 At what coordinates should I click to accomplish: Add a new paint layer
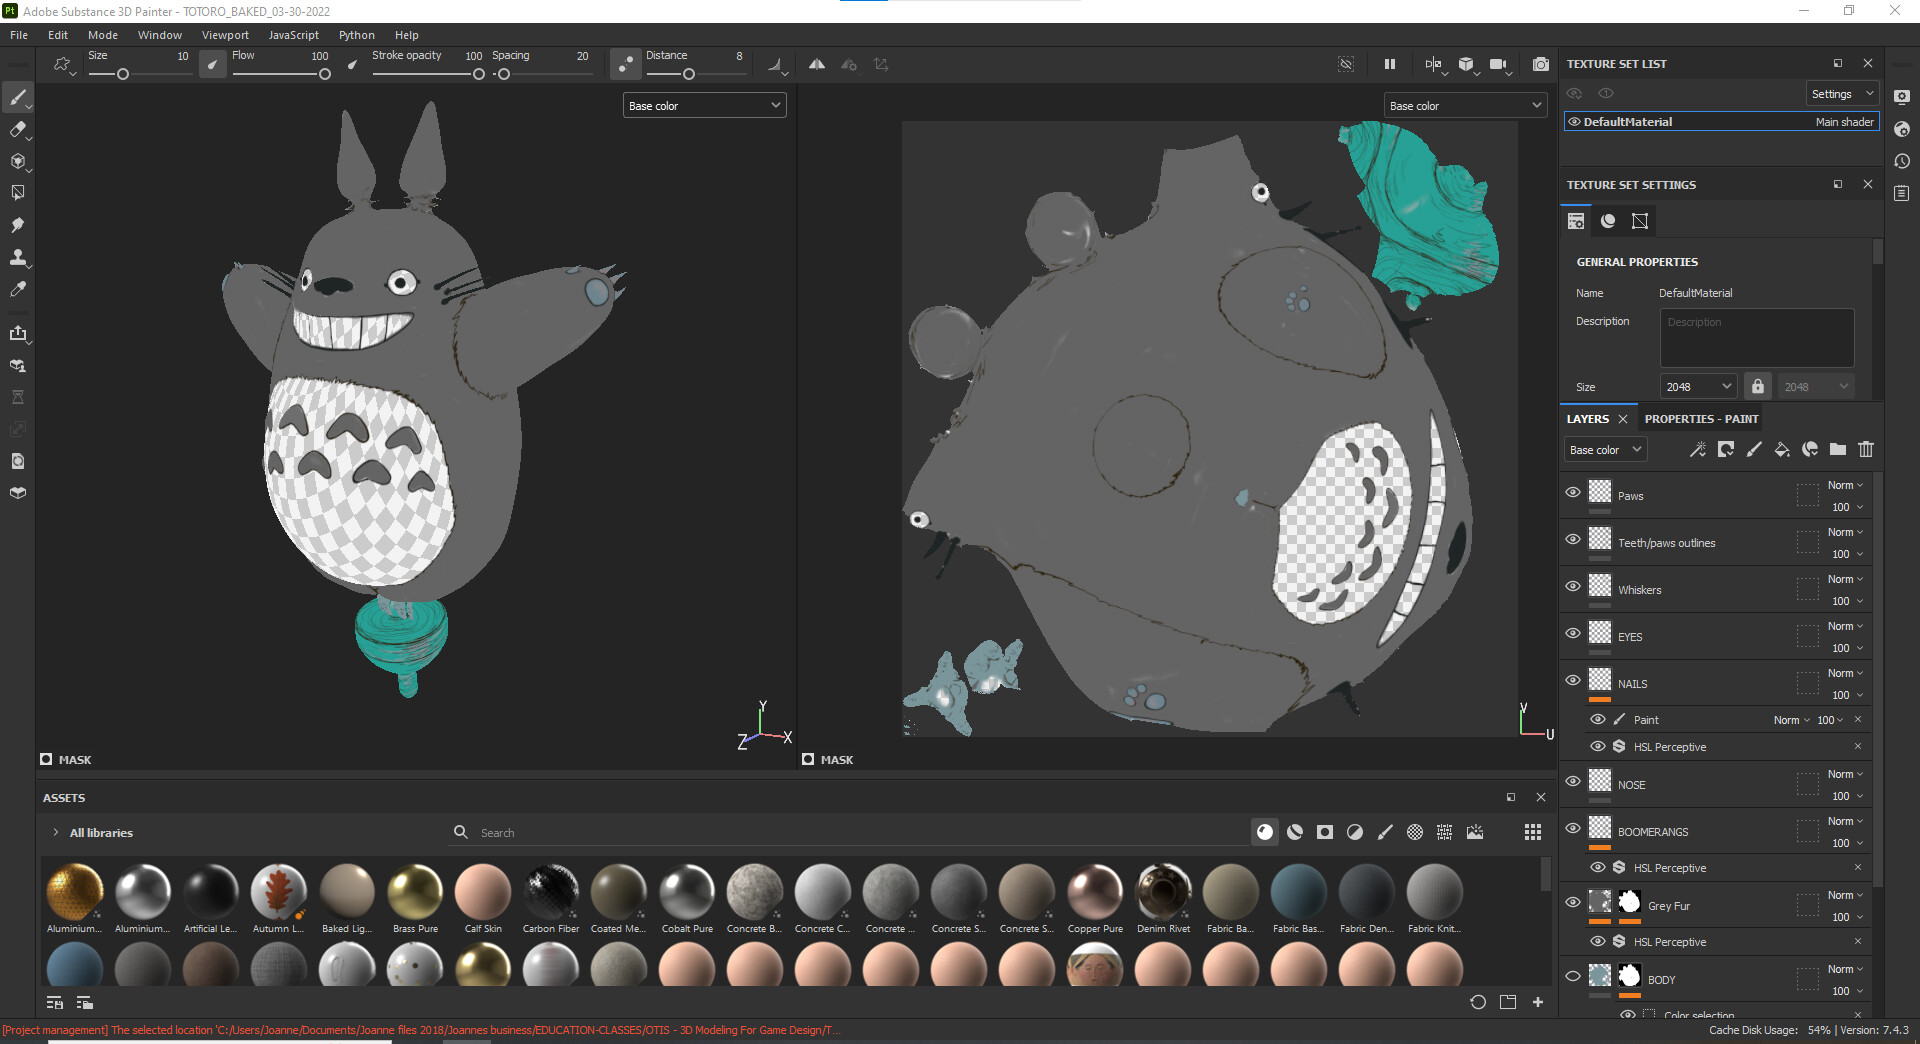click(1754, 449)
